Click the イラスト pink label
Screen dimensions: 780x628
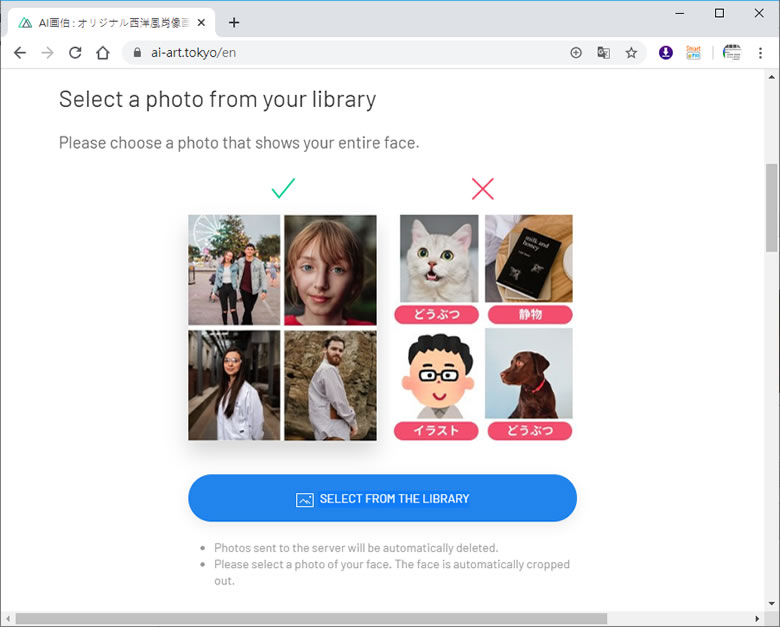click(x=436, y=430)
